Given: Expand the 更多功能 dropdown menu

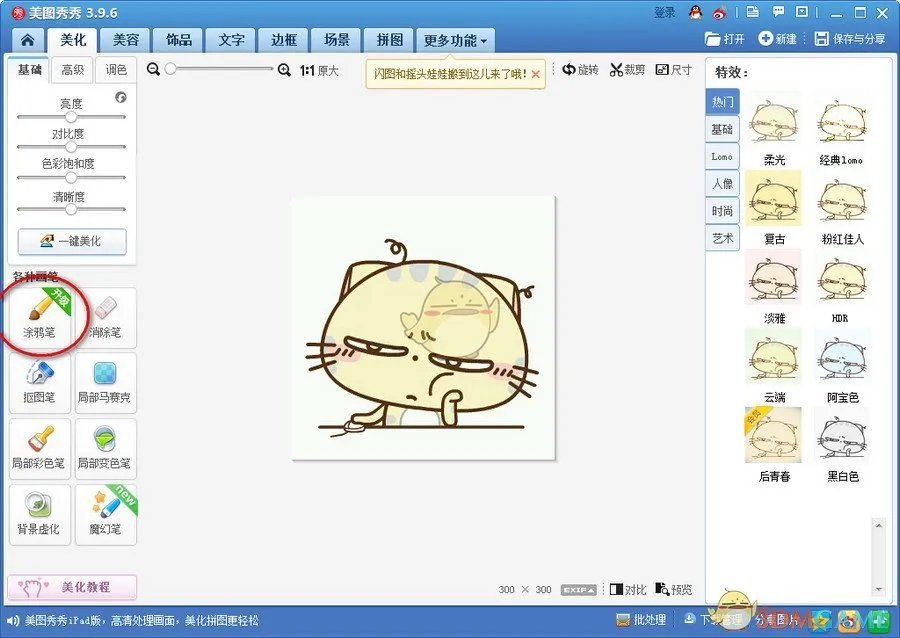Looking at the screenshot, I should point(455,41).
